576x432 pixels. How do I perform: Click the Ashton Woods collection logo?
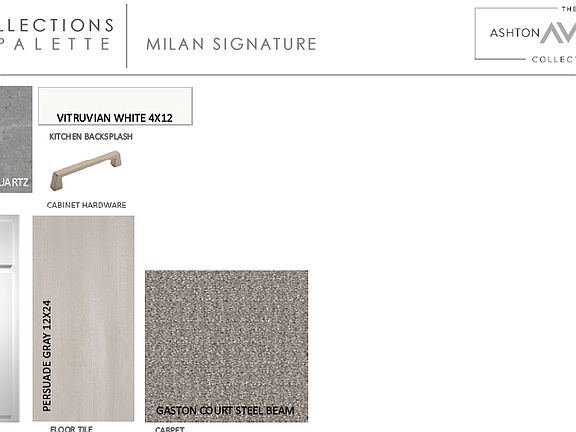click(525, 33)
